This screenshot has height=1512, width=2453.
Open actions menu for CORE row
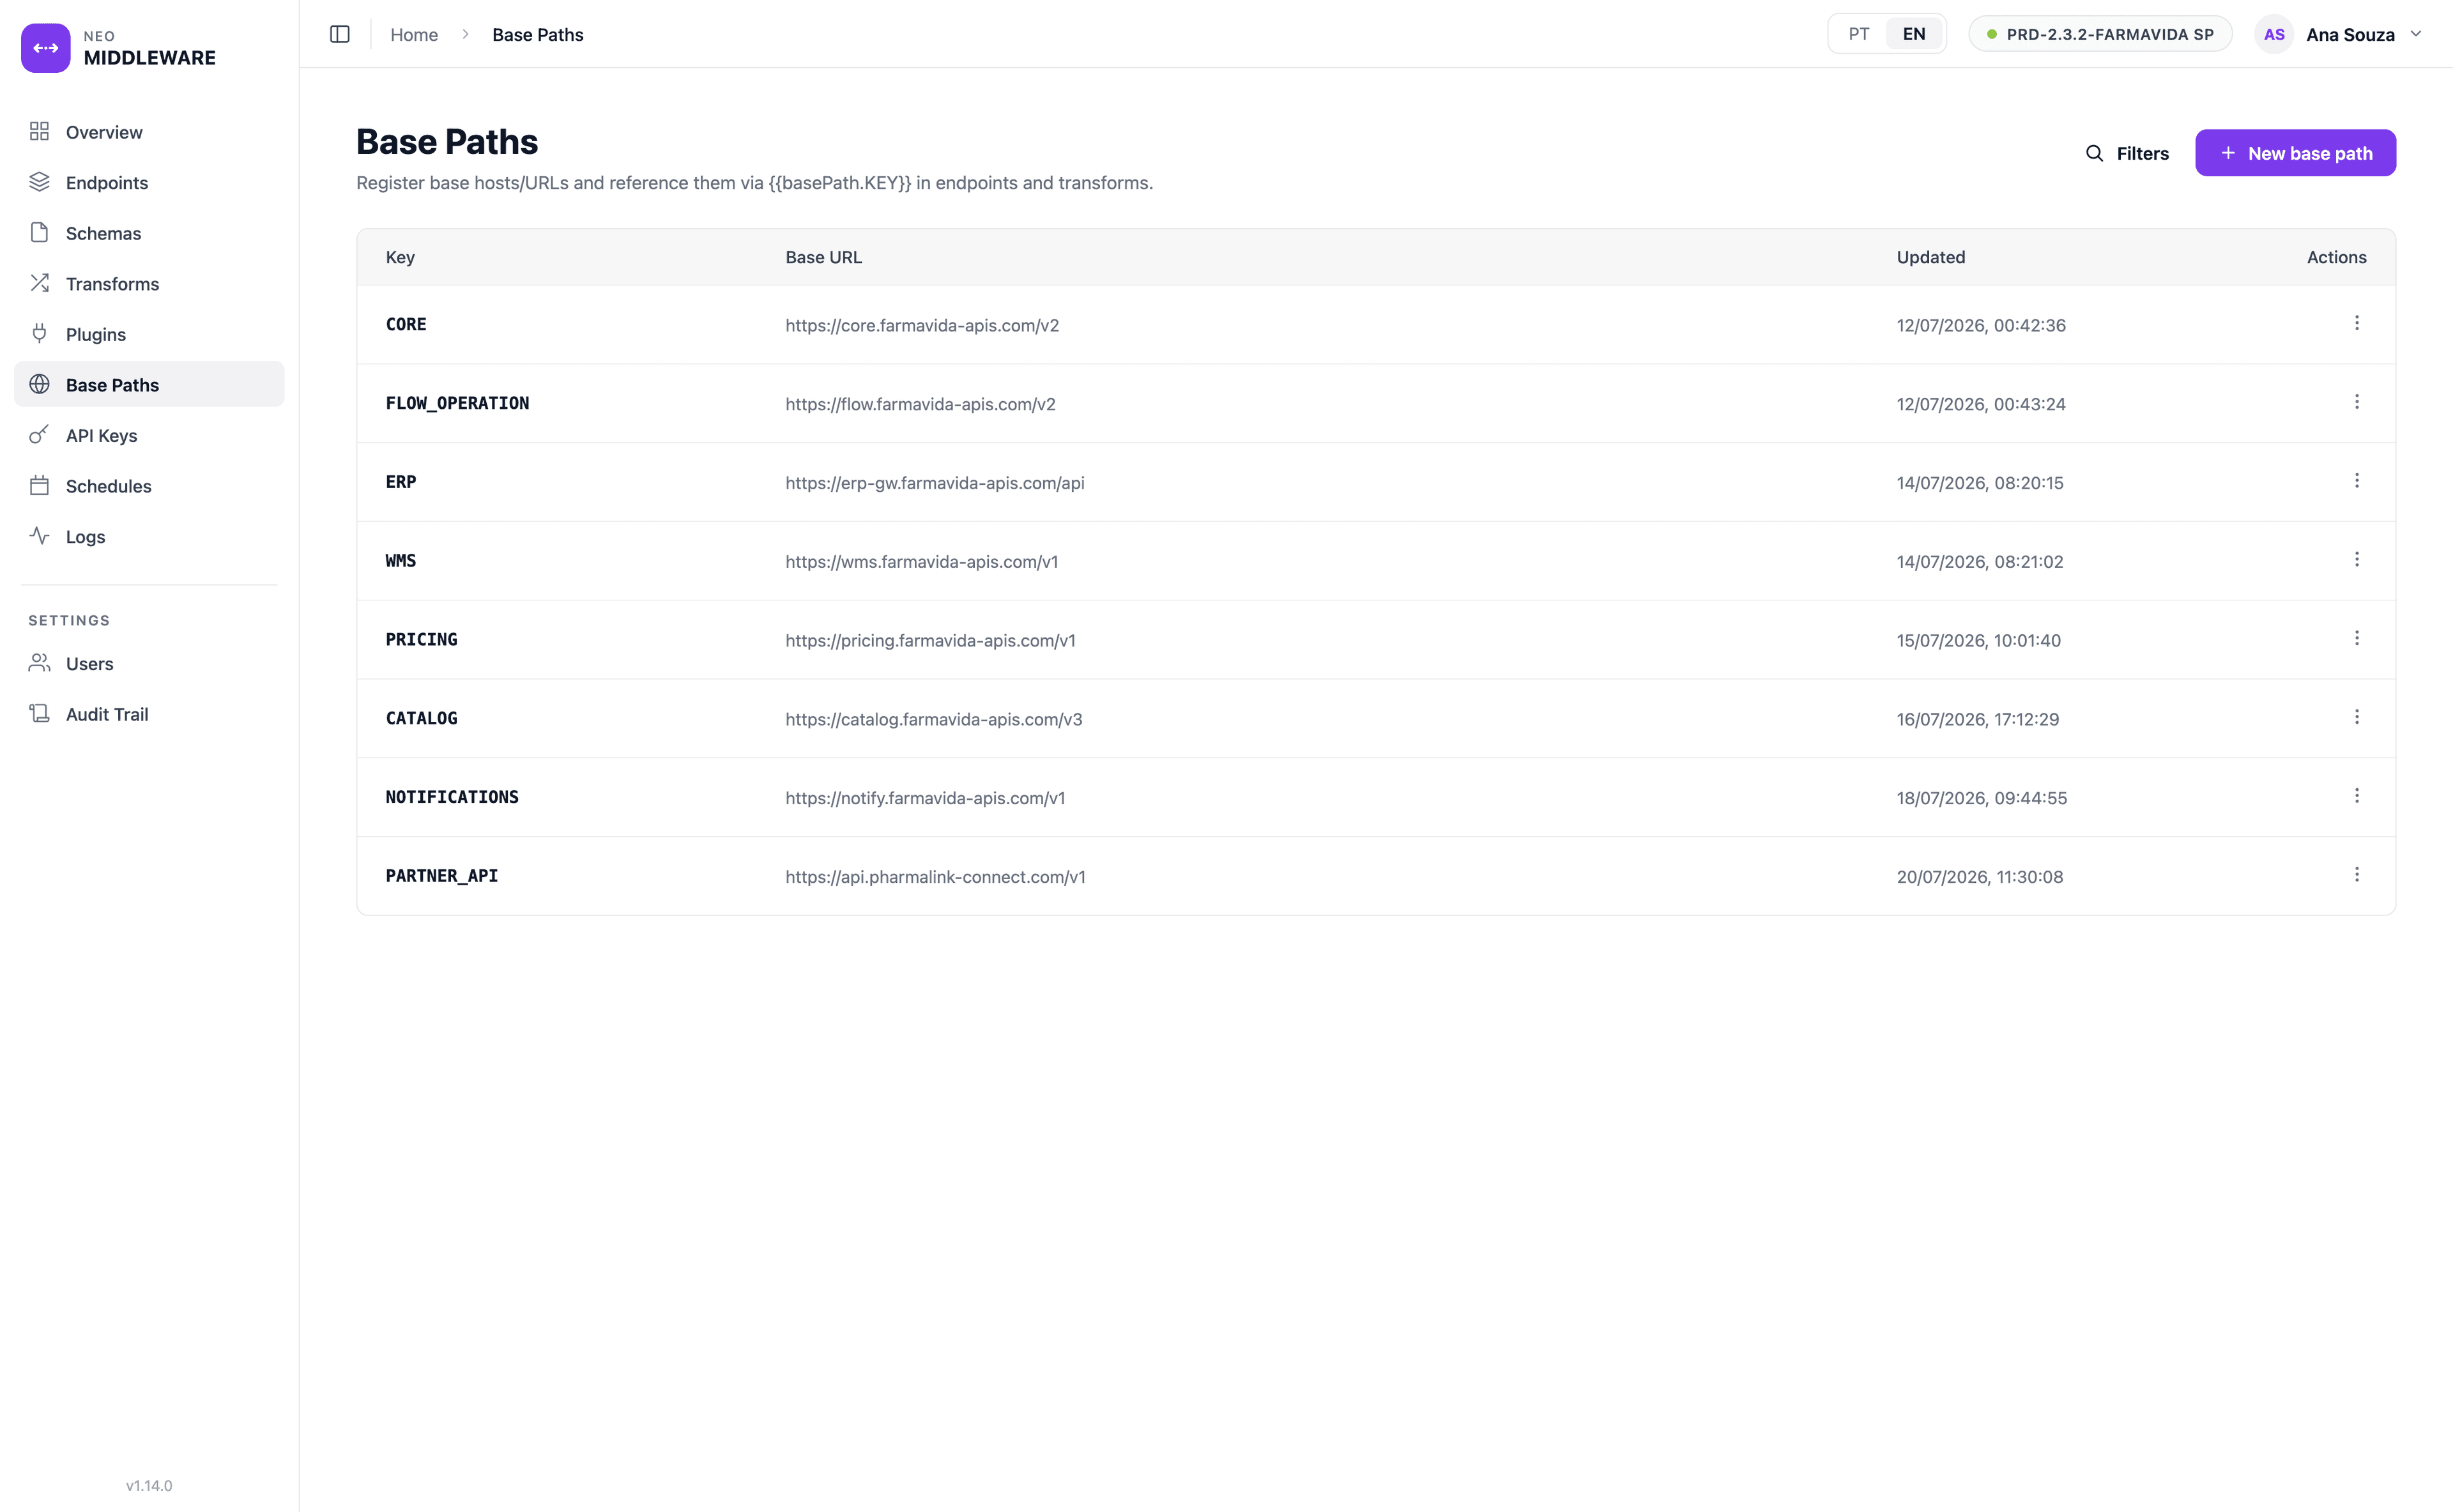click(2357, 323)
